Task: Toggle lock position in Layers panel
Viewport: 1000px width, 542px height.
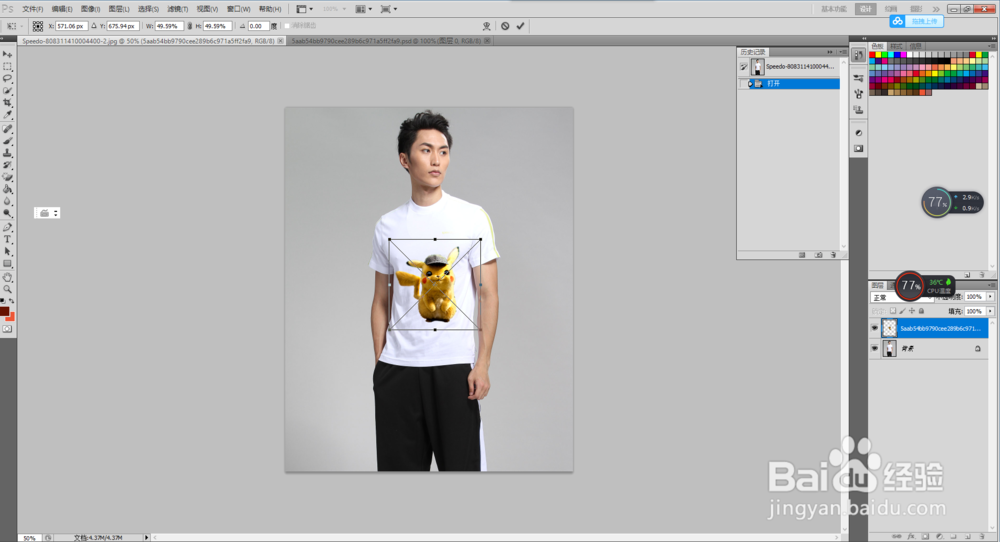Action: pyautogui.click(x=912, y=311)
